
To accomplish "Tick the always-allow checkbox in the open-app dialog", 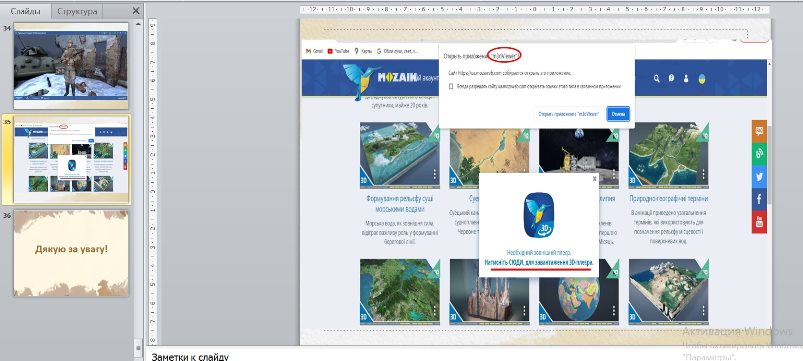I will click(x=451, y=87).
